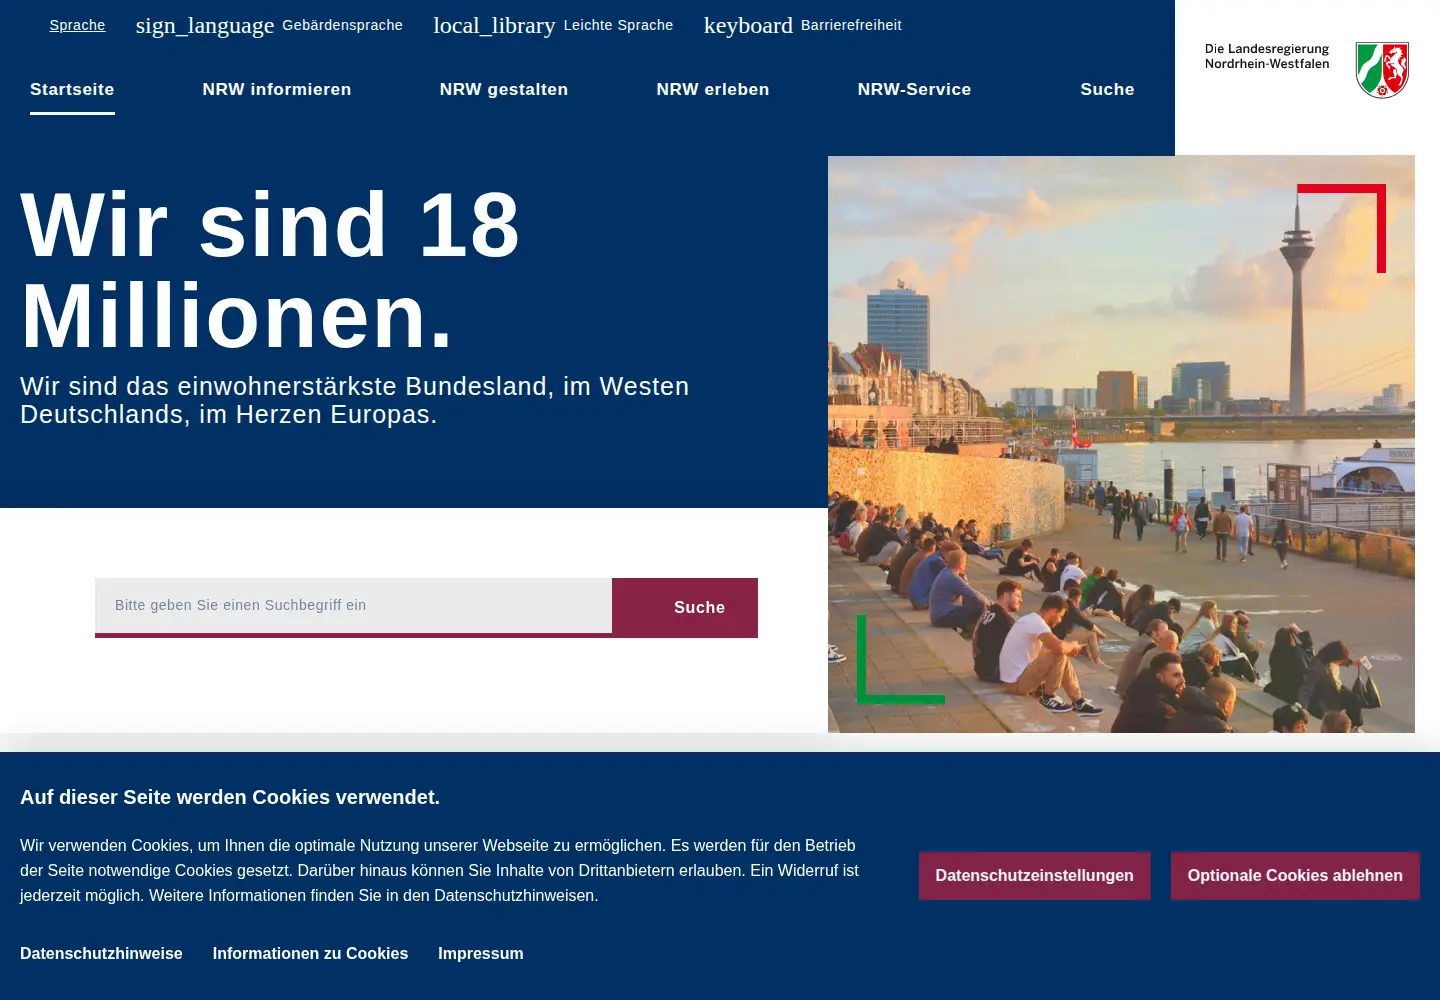
Task: Click the sign_language icon
Action: [205, 25]
